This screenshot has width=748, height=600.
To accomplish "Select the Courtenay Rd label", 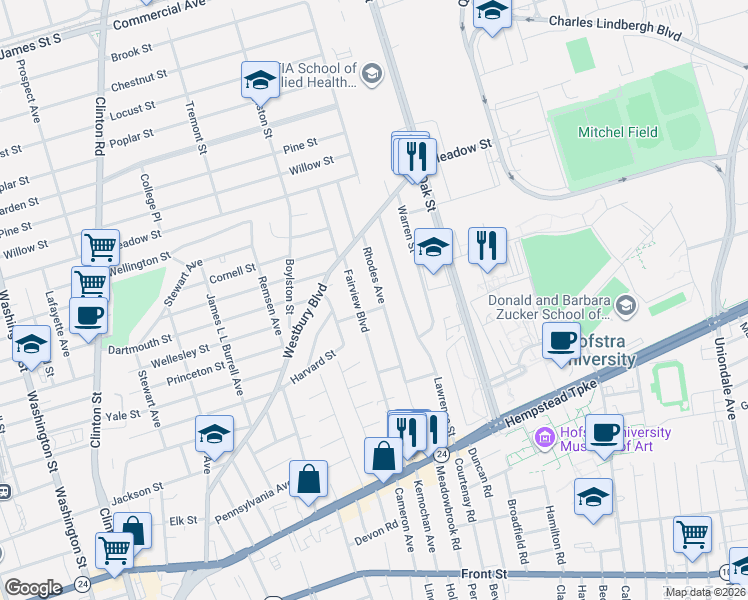I will point(465,490).
